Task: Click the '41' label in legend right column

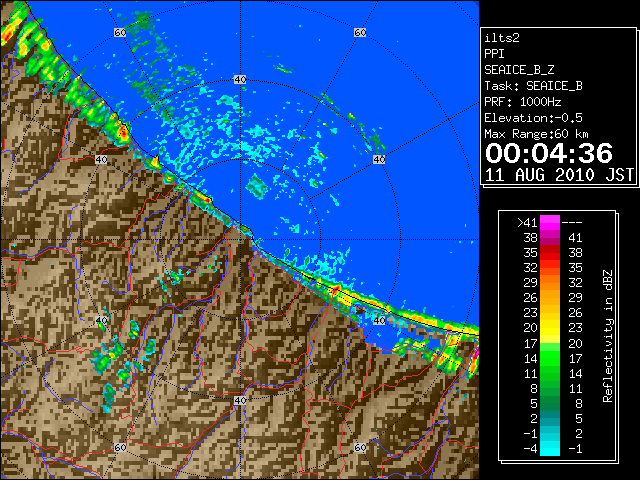Action: (575, 238)
